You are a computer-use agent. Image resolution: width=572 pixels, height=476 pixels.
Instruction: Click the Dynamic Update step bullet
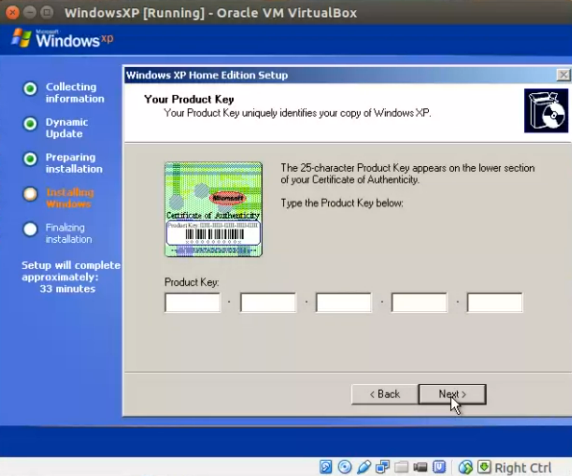pyautogui.click(x=30, y=124)
